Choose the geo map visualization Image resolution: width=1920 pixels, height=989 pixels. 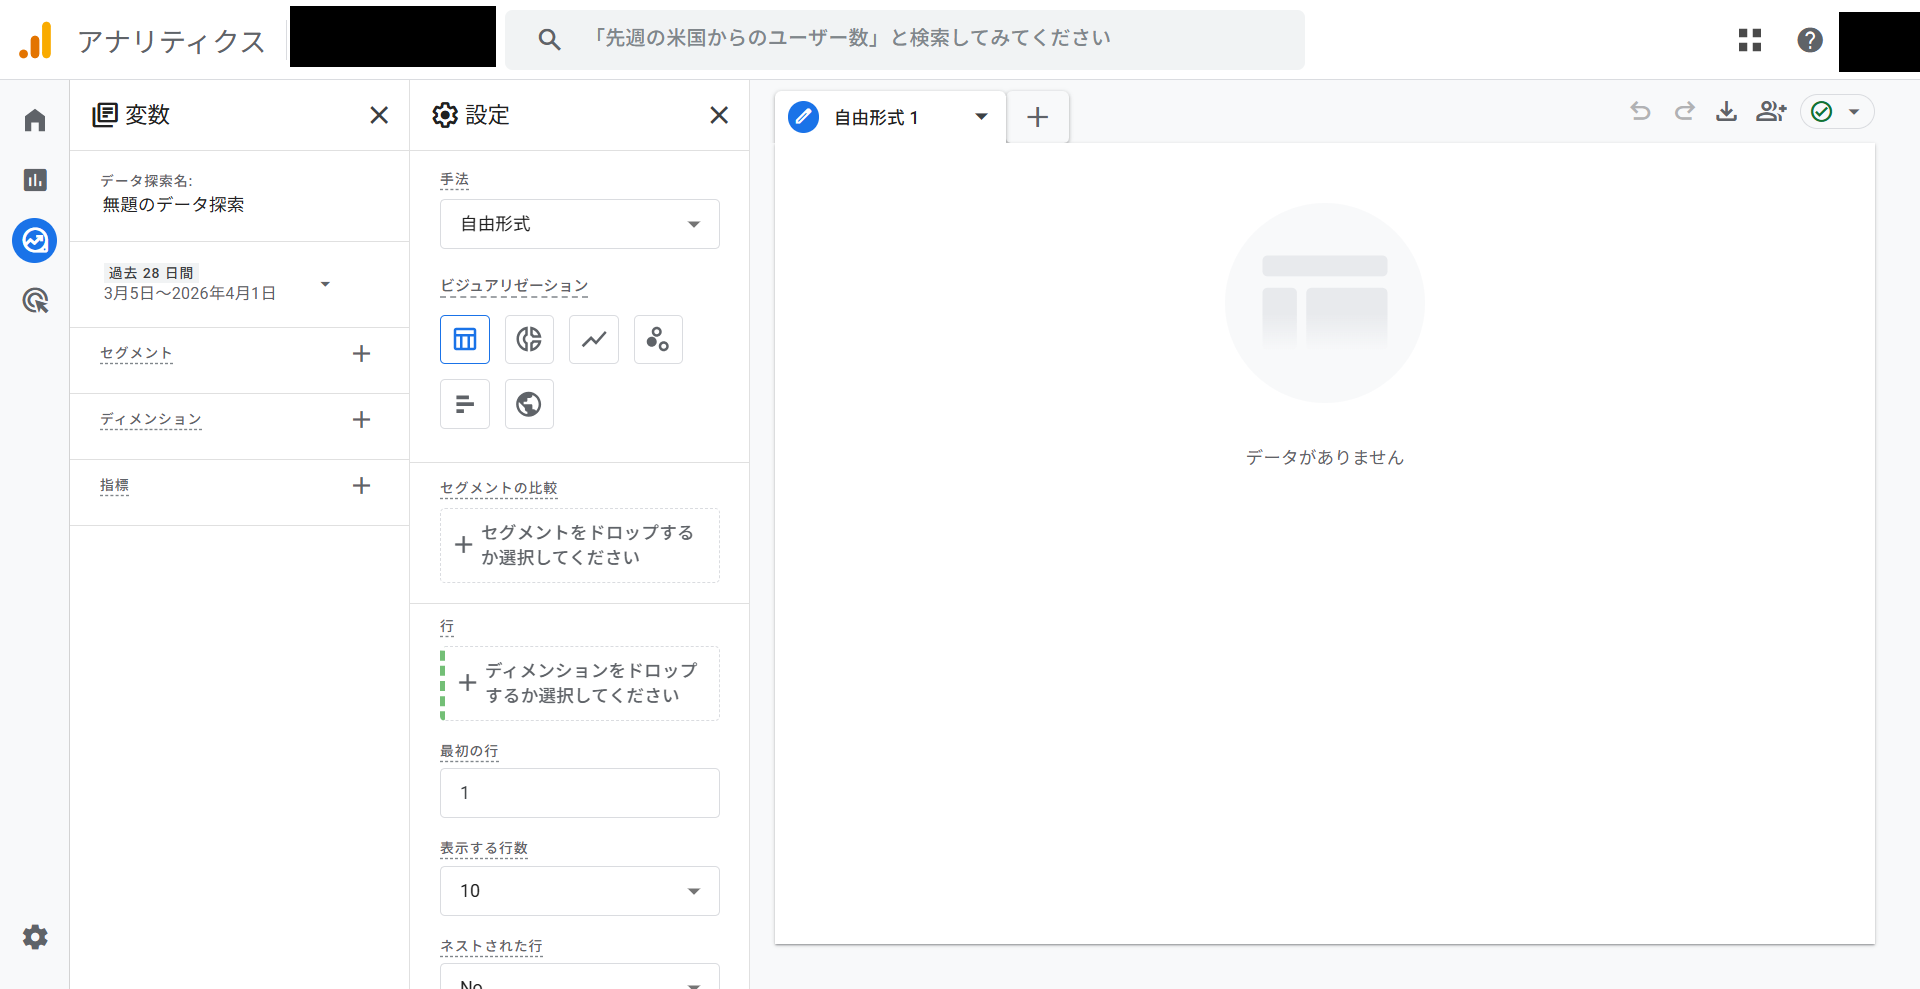[529, 404]
